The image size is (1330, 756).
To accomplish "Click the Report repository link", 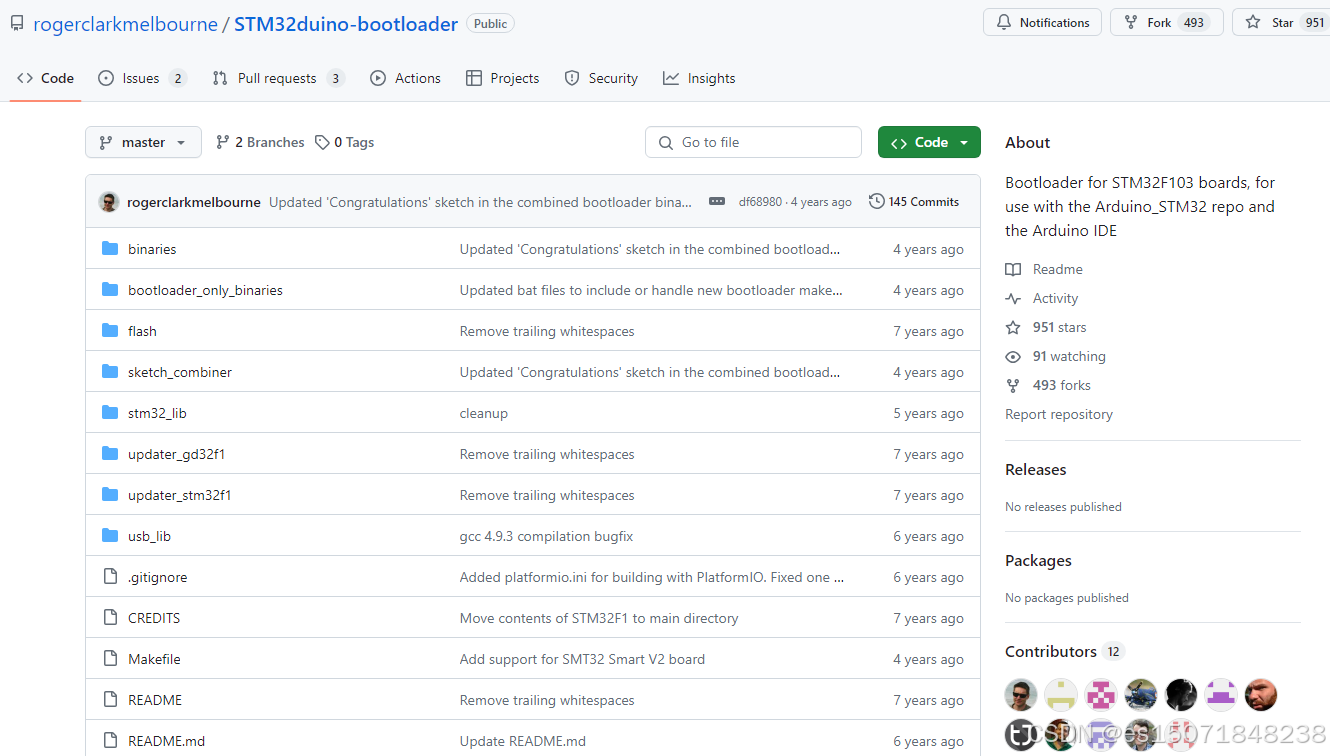I will pyautogui.click(x=1059, y=414).
